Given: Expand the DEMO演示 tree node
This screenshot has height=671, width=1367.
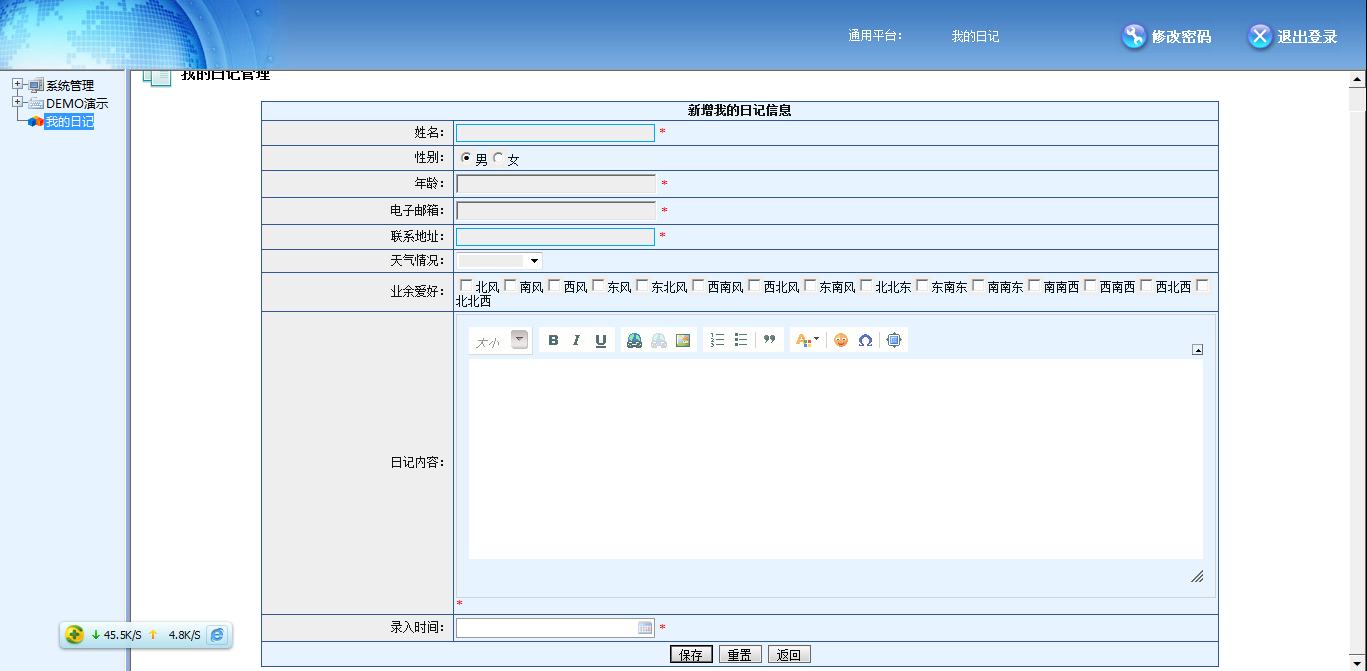Looking at the screenshot, I should pyautogui.click(x=17, y=102).
